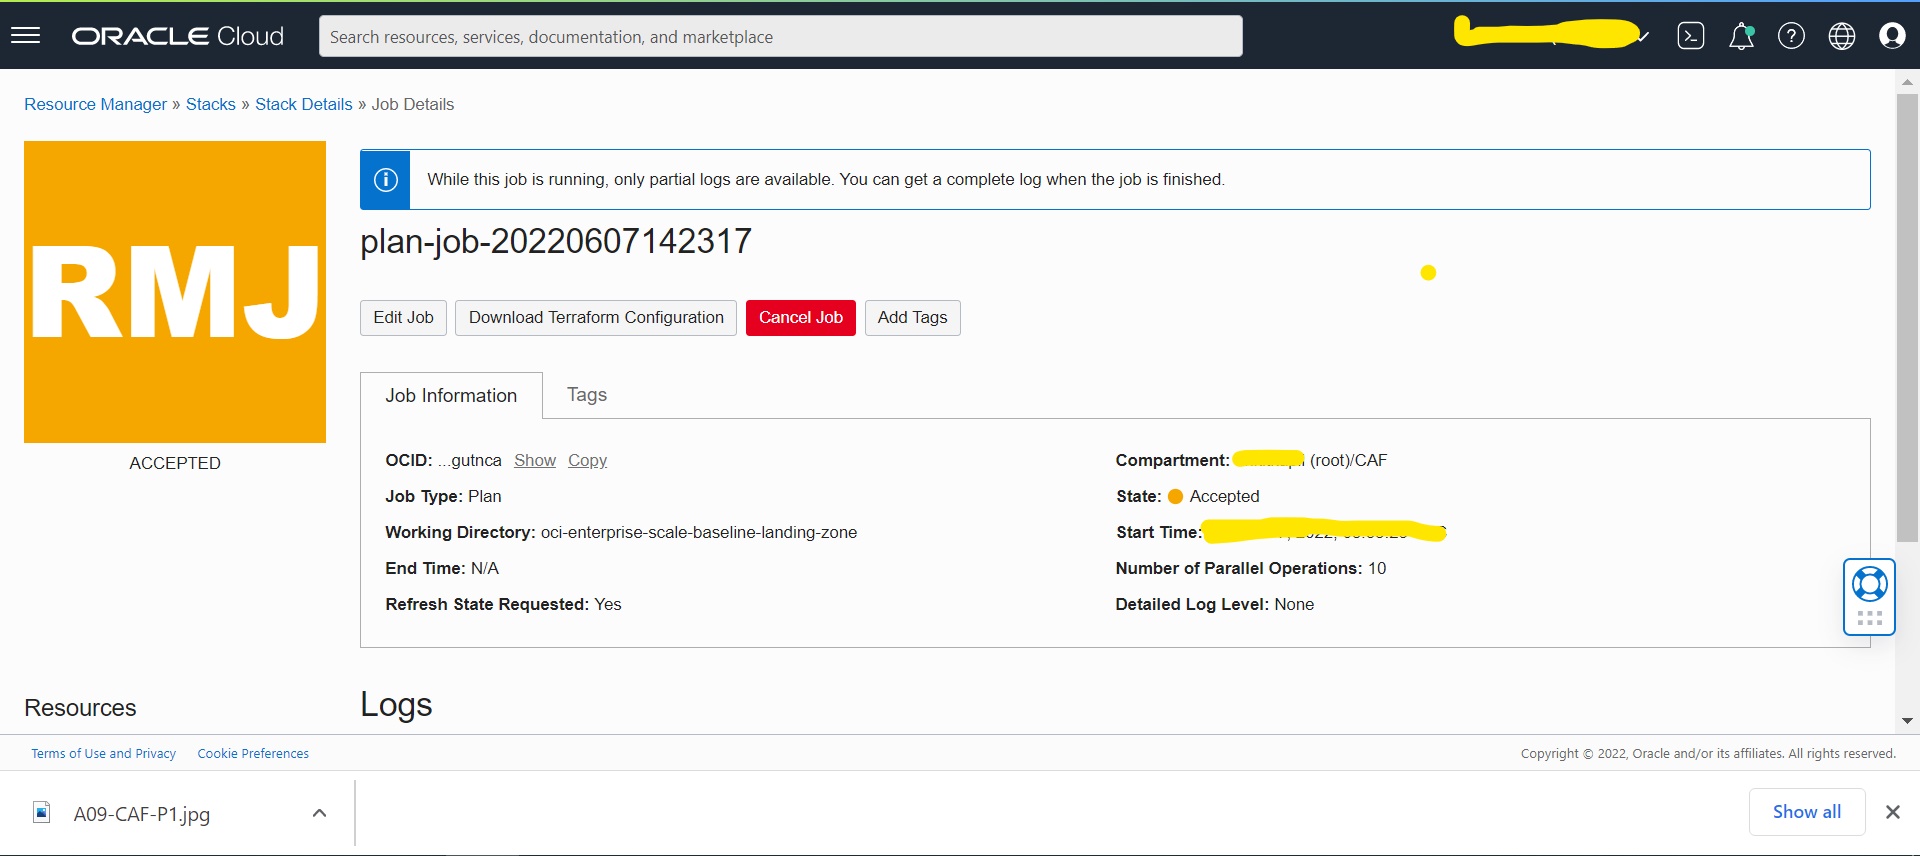The width and height of the screenshot is (1920, 856).
Task: Go to Stack Details breadcrumb link
Action: pyautogui.click(x=303, y=104)
